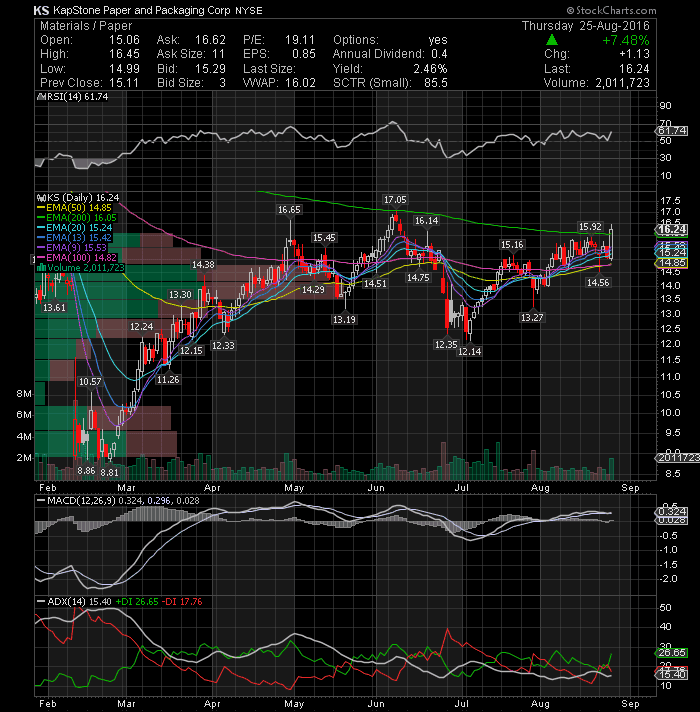This screenshot has height=712, width=700.
Task: Click the Annual Dividend value 0.4
Action: [x=439, y=54]
